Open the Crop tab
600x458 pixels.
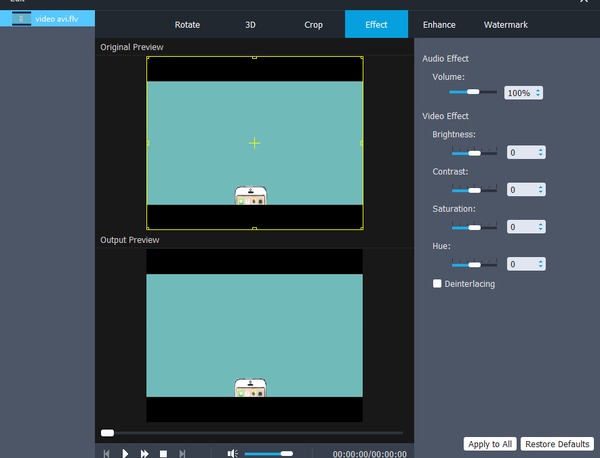[x=313, y=24]
